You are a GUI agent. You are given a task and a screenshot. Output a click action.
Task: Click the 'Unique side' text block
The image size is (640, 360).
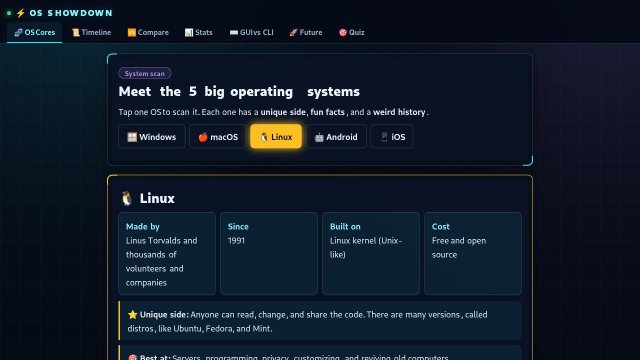tap(320, 321)
